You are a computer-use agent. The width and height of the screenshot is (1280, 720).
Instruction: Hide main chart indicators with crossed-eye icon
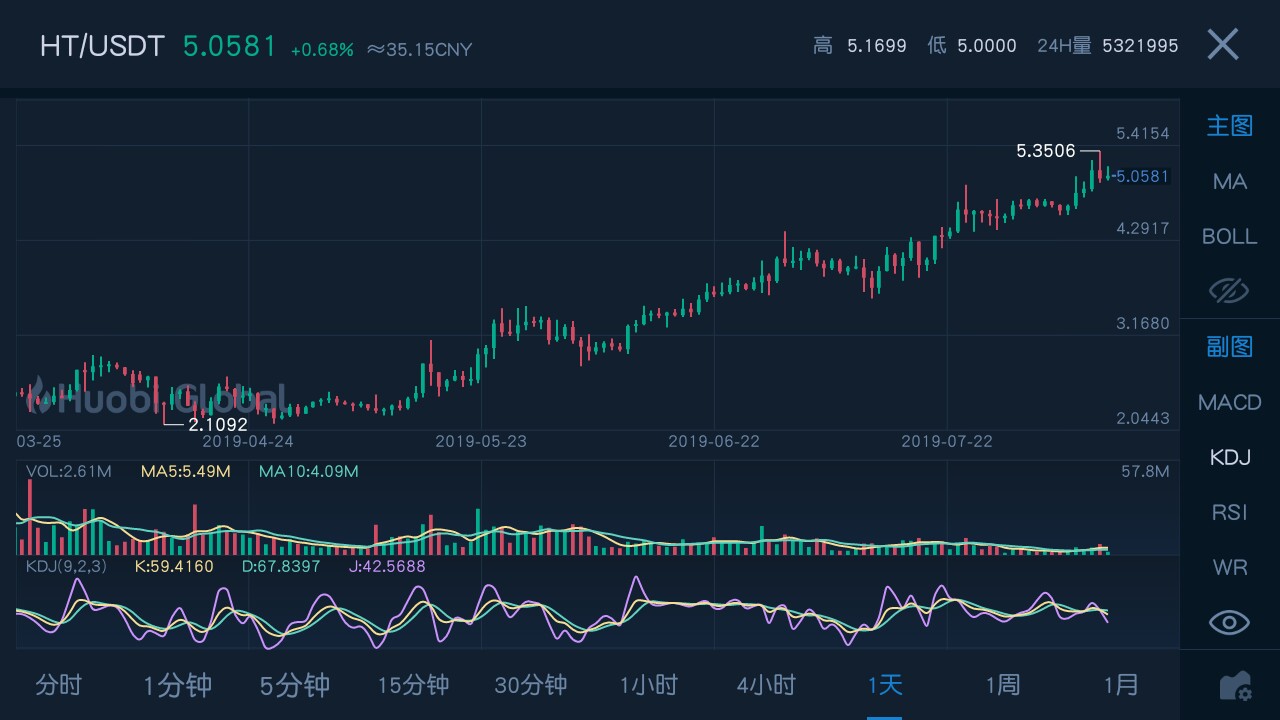coord(1229,291)
